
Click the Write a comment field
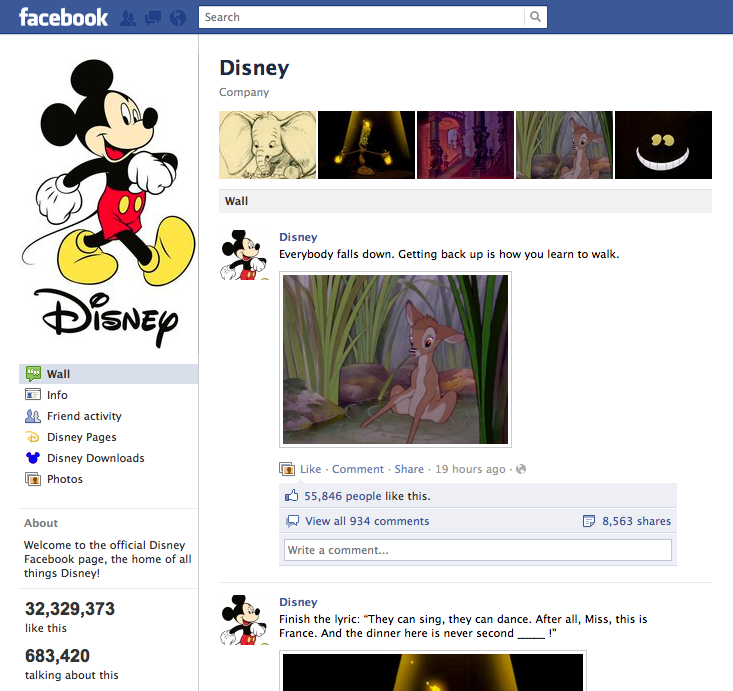pyautogui.click(x=478, y=550)
